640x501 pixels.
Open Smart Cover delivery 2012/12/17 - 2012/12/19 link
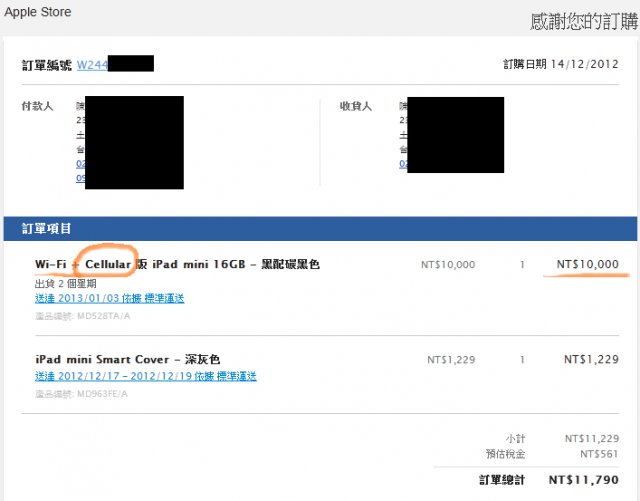click(x=146, y=376)
